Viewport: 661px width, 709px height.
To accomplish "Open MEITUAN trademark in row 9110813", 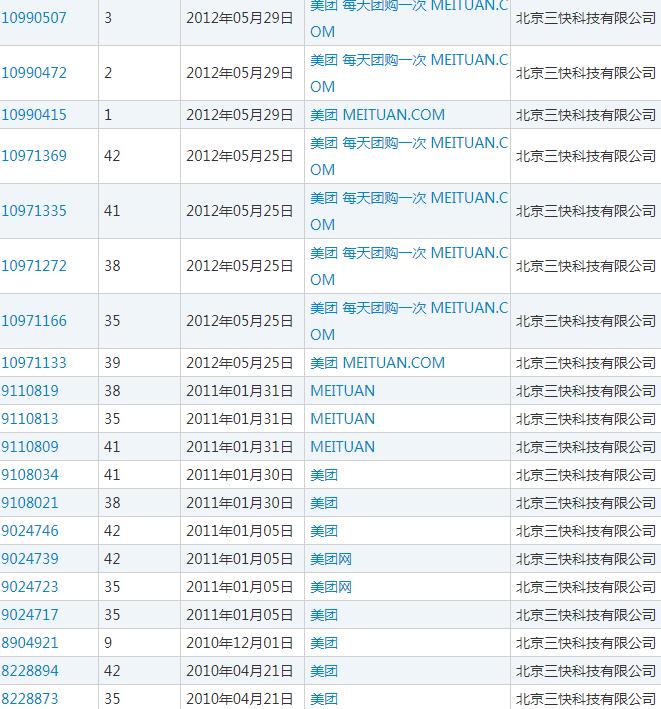I will pos(343,419).
